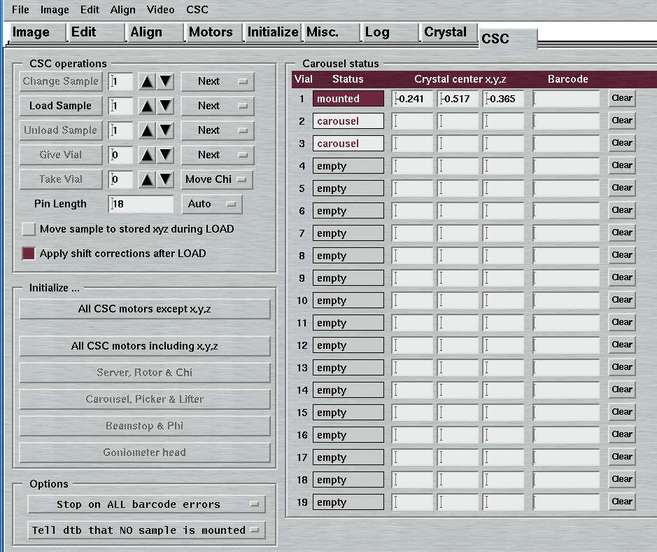Expand Stop on ALL barcode errors option
The image size is (657, 552).
click(x=143, y=505)
